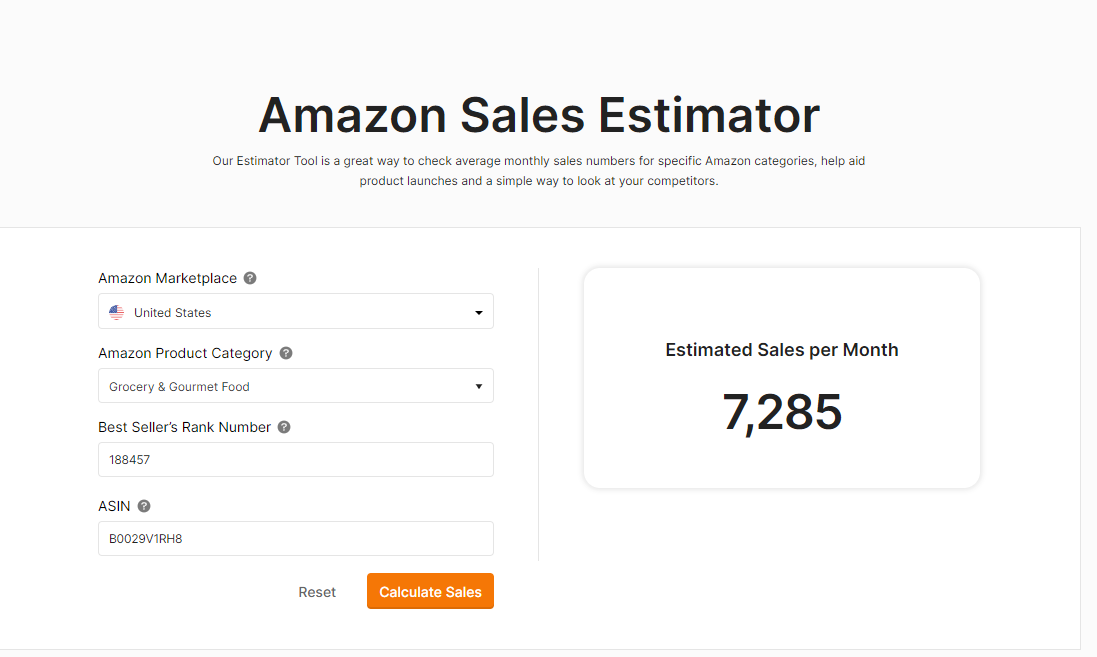The height and width of the screenshot is (657, 1097).
Task: Expand the product category selector via its caret arrow
Action: click(479, 386)
